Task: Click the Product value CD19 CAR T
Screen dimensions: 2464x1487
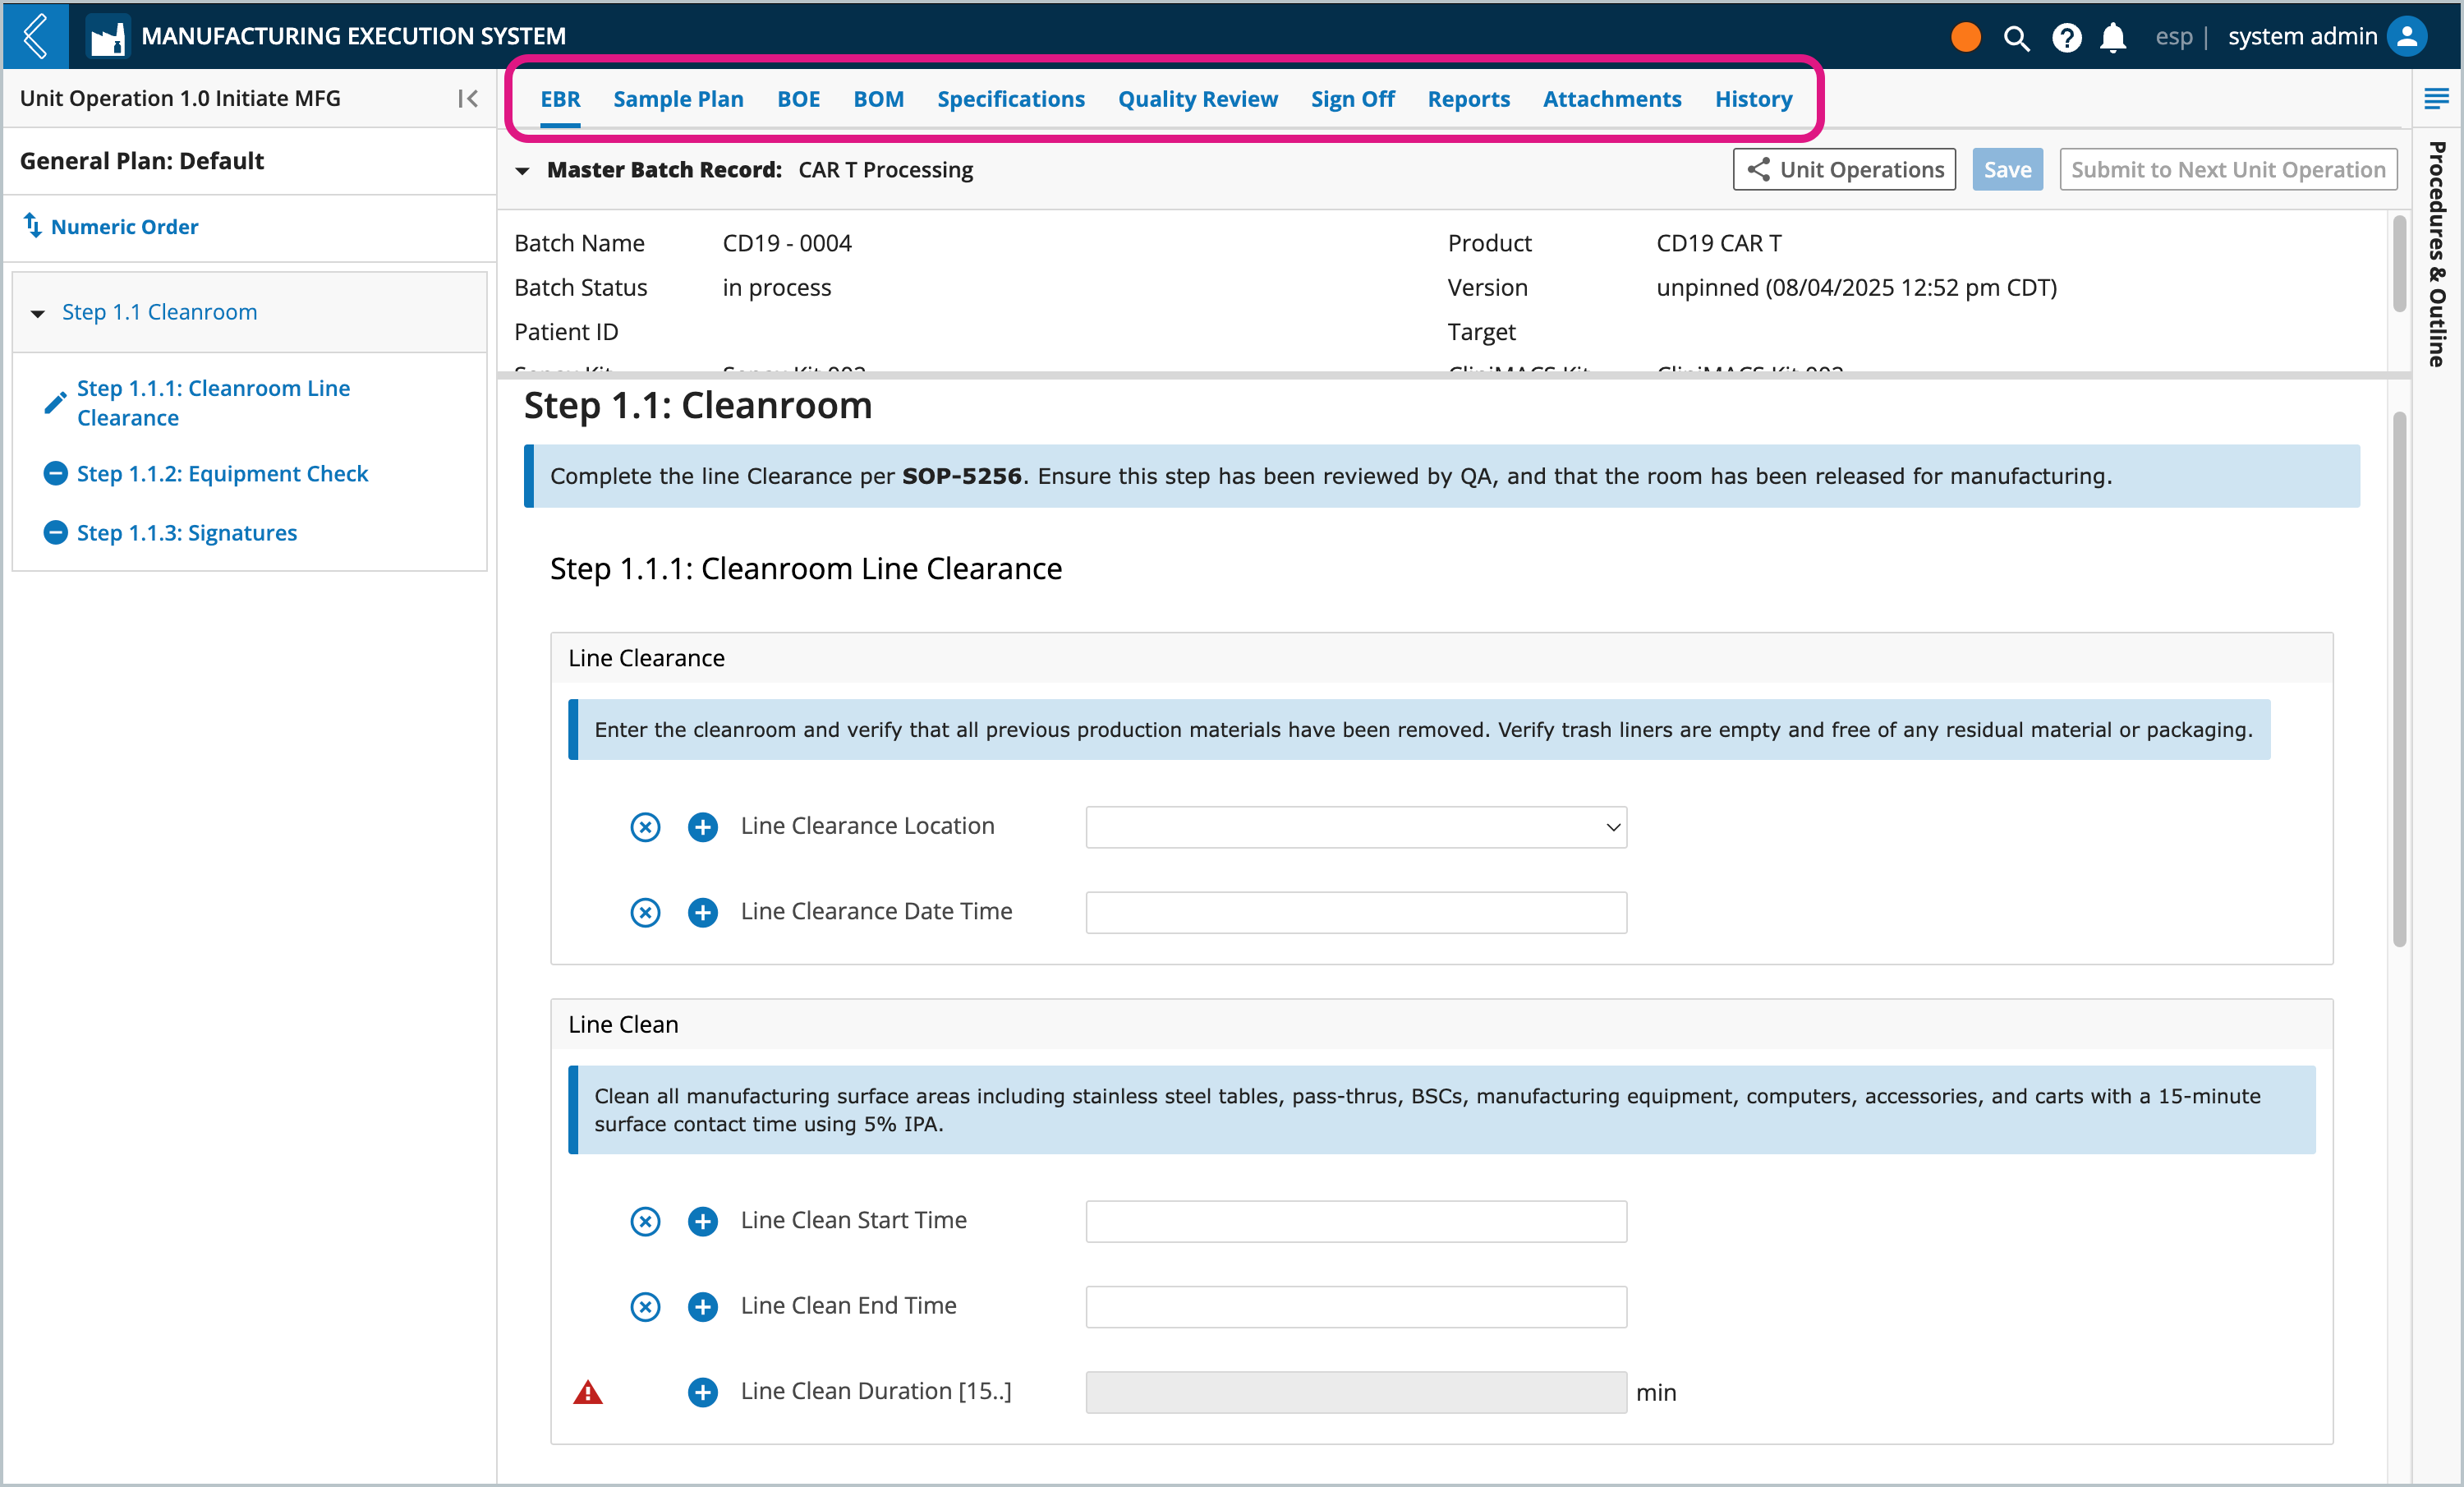Action: coord(1719,243)
